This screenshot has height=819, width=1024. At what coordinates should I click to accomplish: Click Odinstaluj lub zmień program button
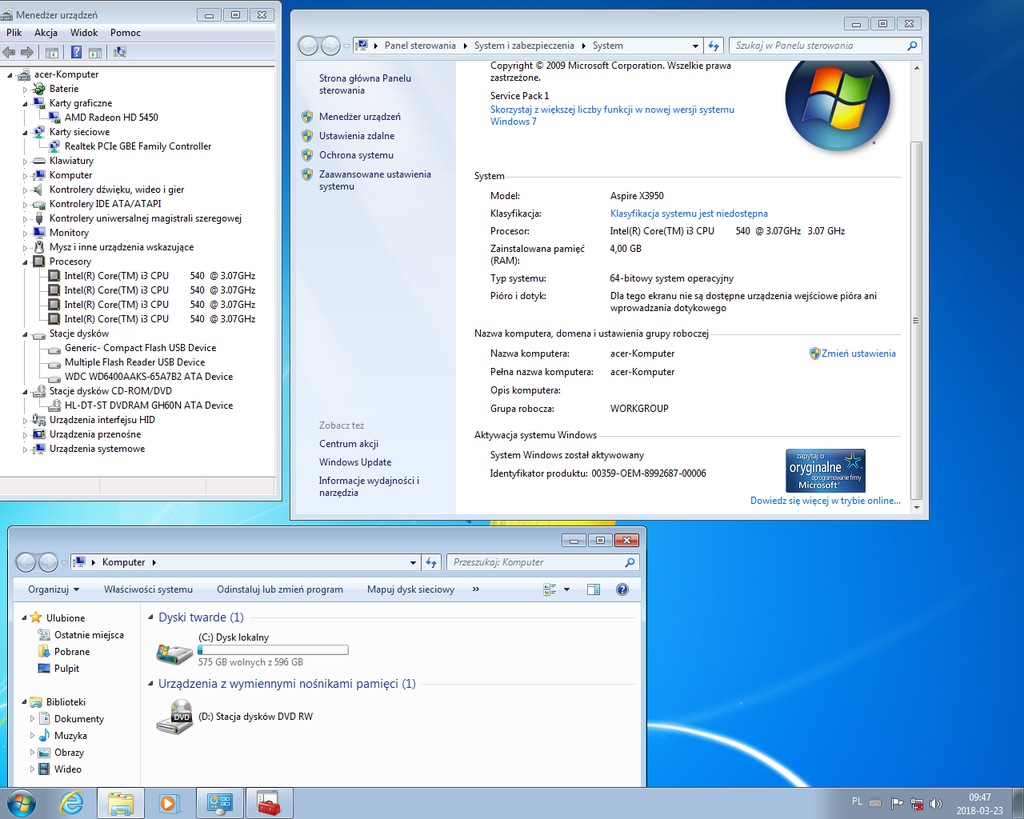click(x=280, y=589)
